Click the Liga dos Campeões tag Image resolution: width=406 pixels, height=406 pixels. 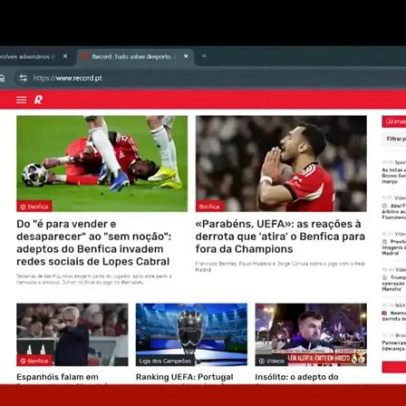coord(165,361)
